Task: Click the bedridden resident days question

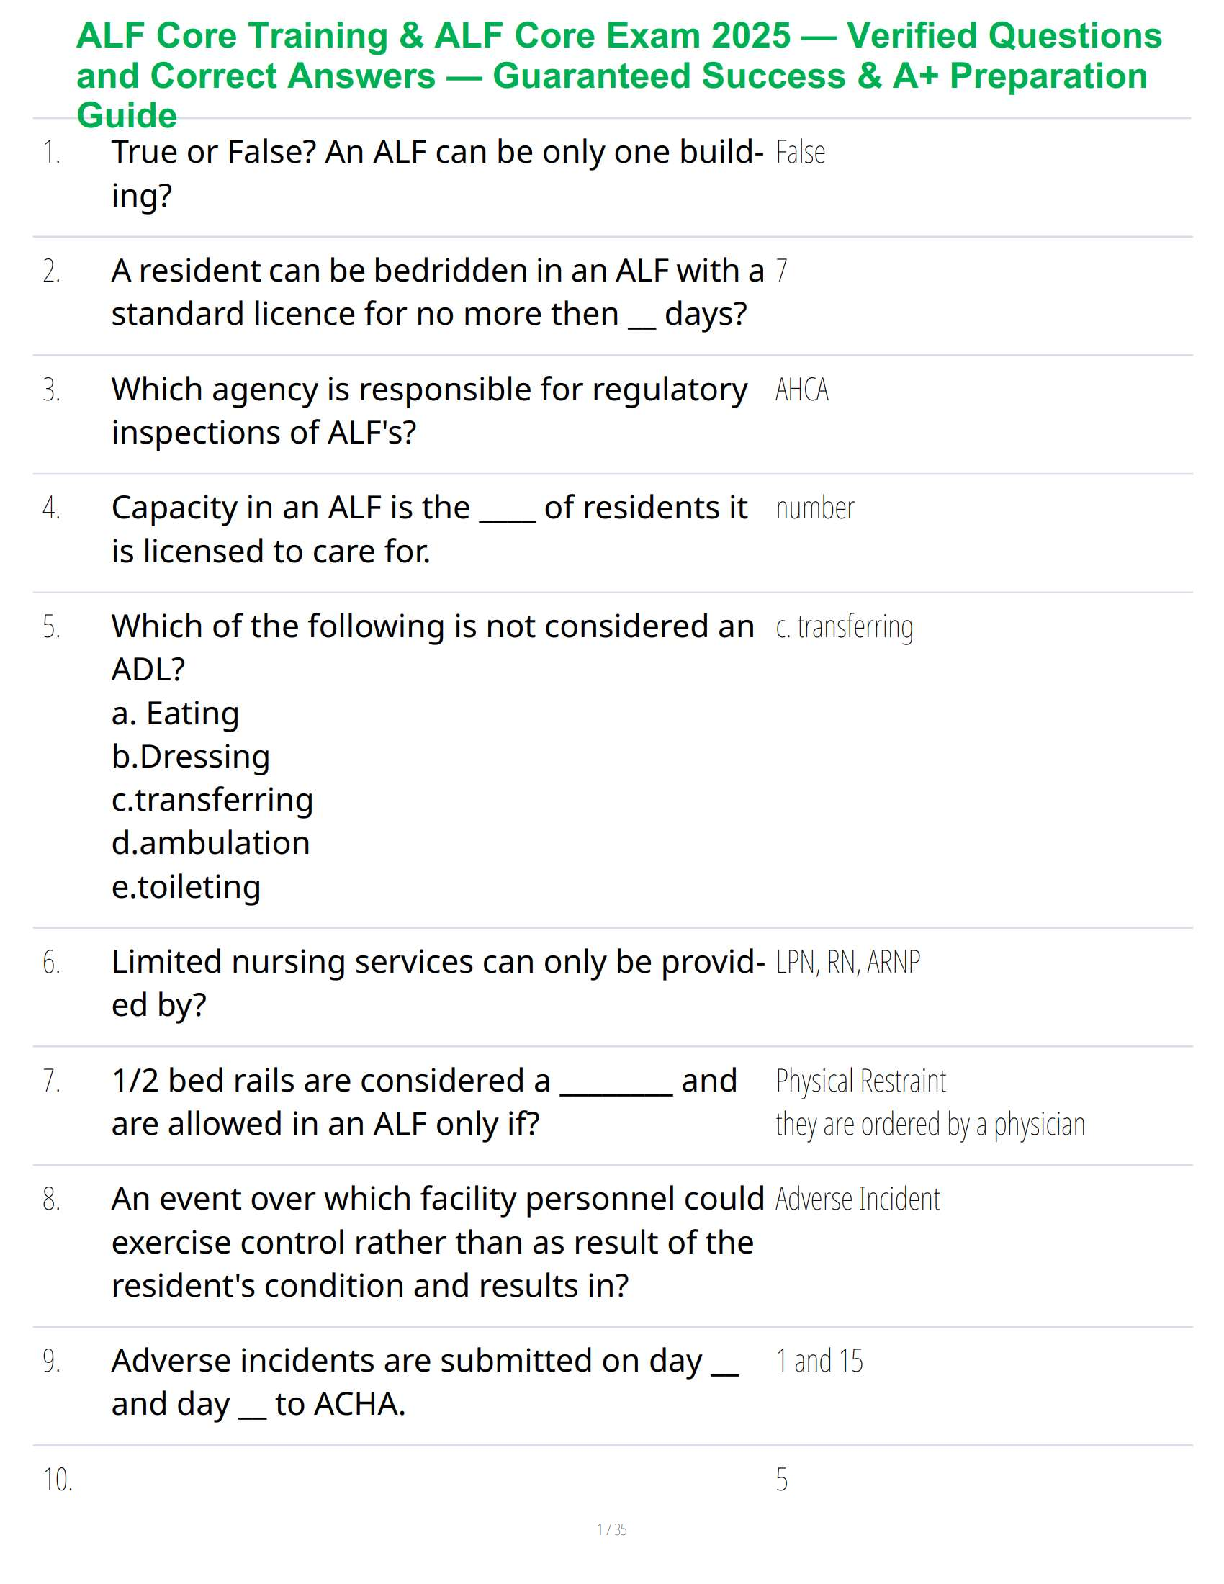Action: 436,292
